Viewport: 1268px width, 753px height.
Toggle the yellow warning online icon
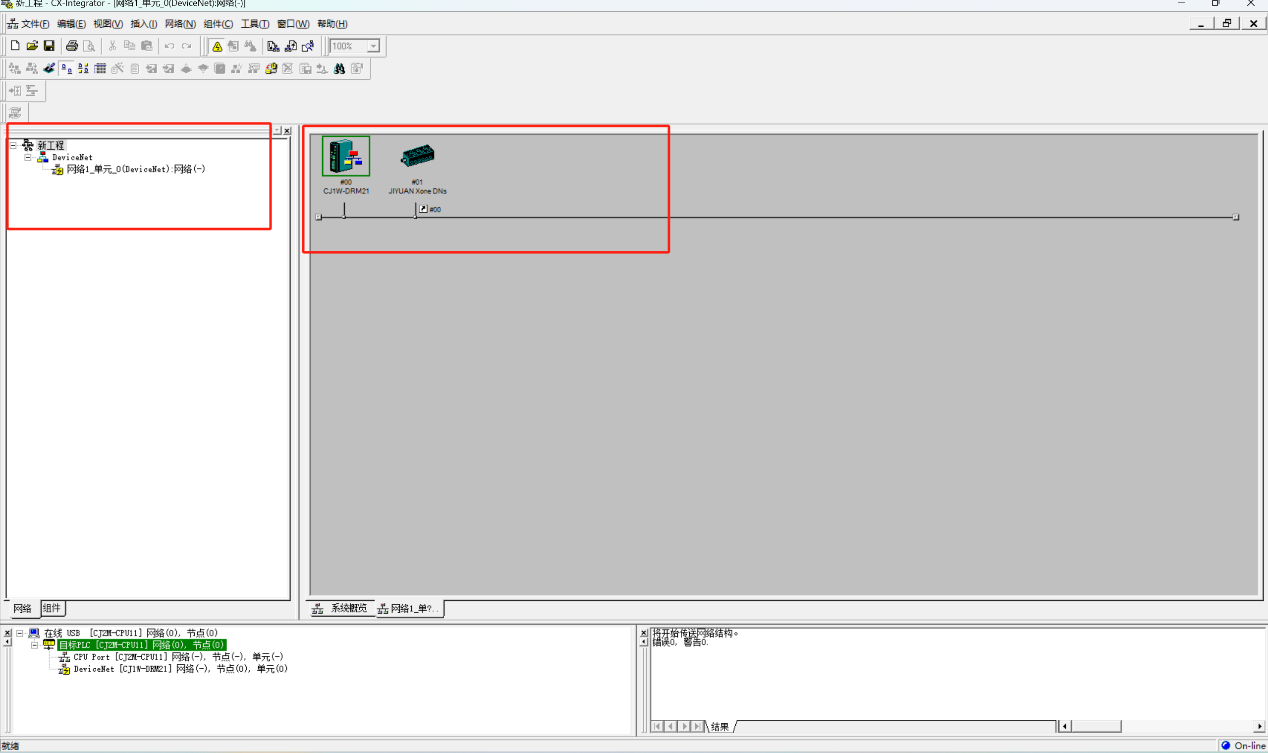point(217,46)
